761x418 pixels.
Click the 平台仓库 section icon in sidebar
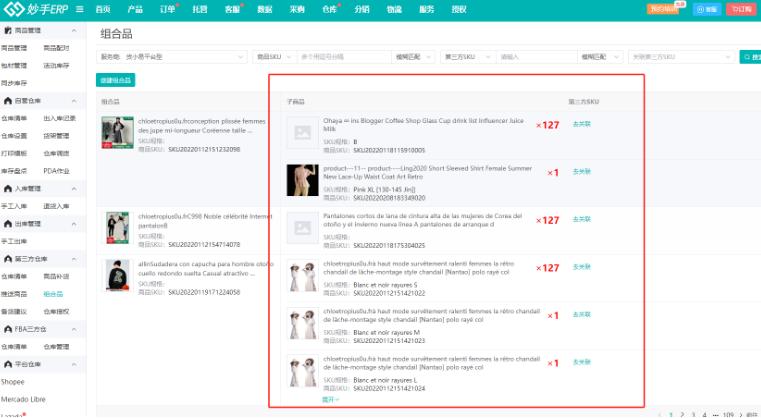coord(8,363)
